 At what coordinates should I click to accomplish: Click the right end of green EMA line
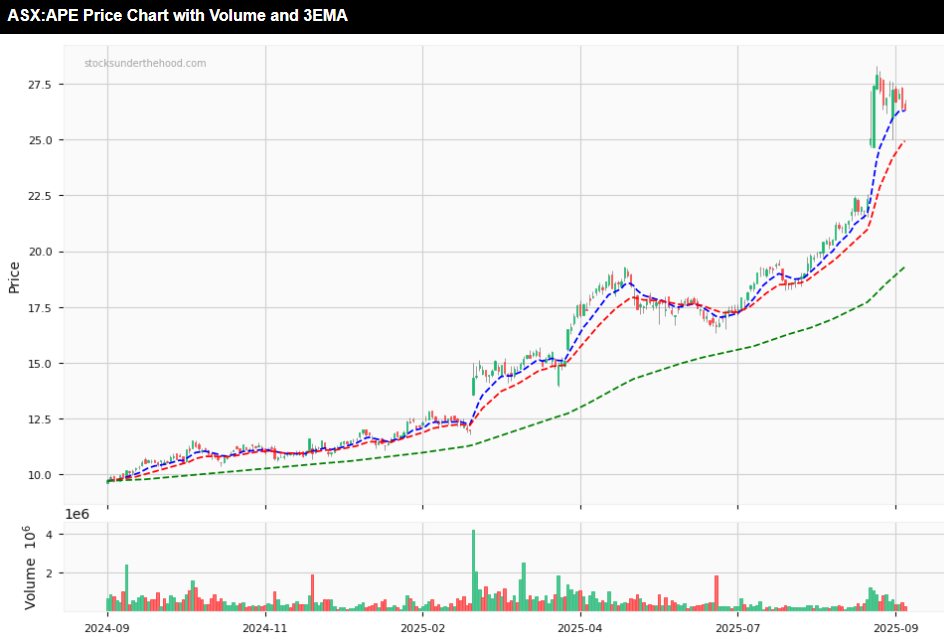[904, 267]
